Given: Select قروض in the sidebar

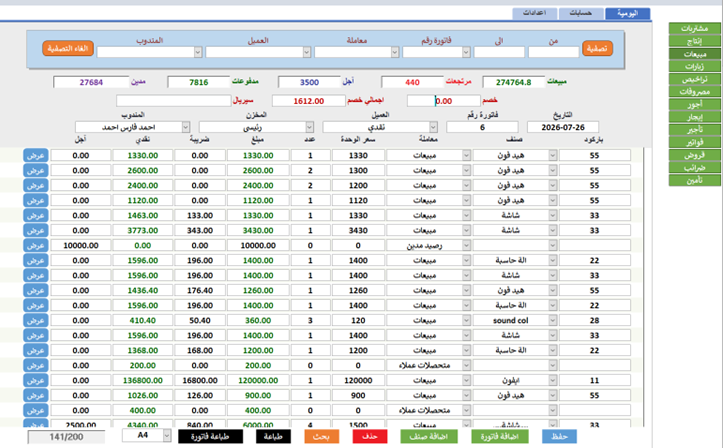Looking at the screenshot, I should pyautogui.click(x=694, y=155).
